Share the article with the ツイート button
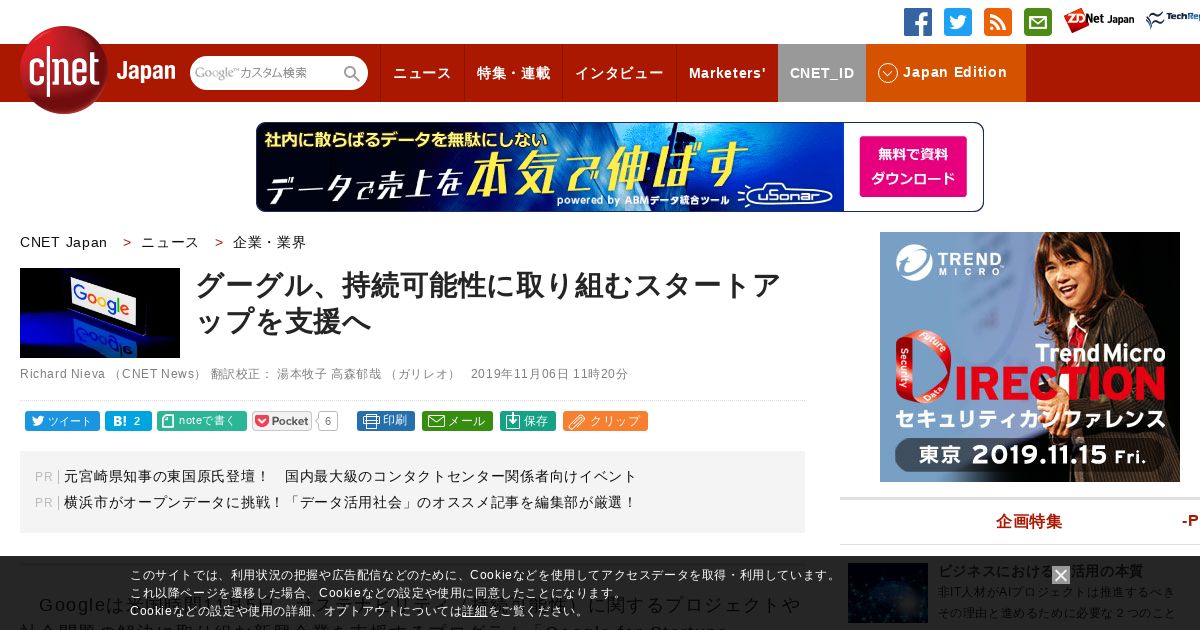 (62, 421)
